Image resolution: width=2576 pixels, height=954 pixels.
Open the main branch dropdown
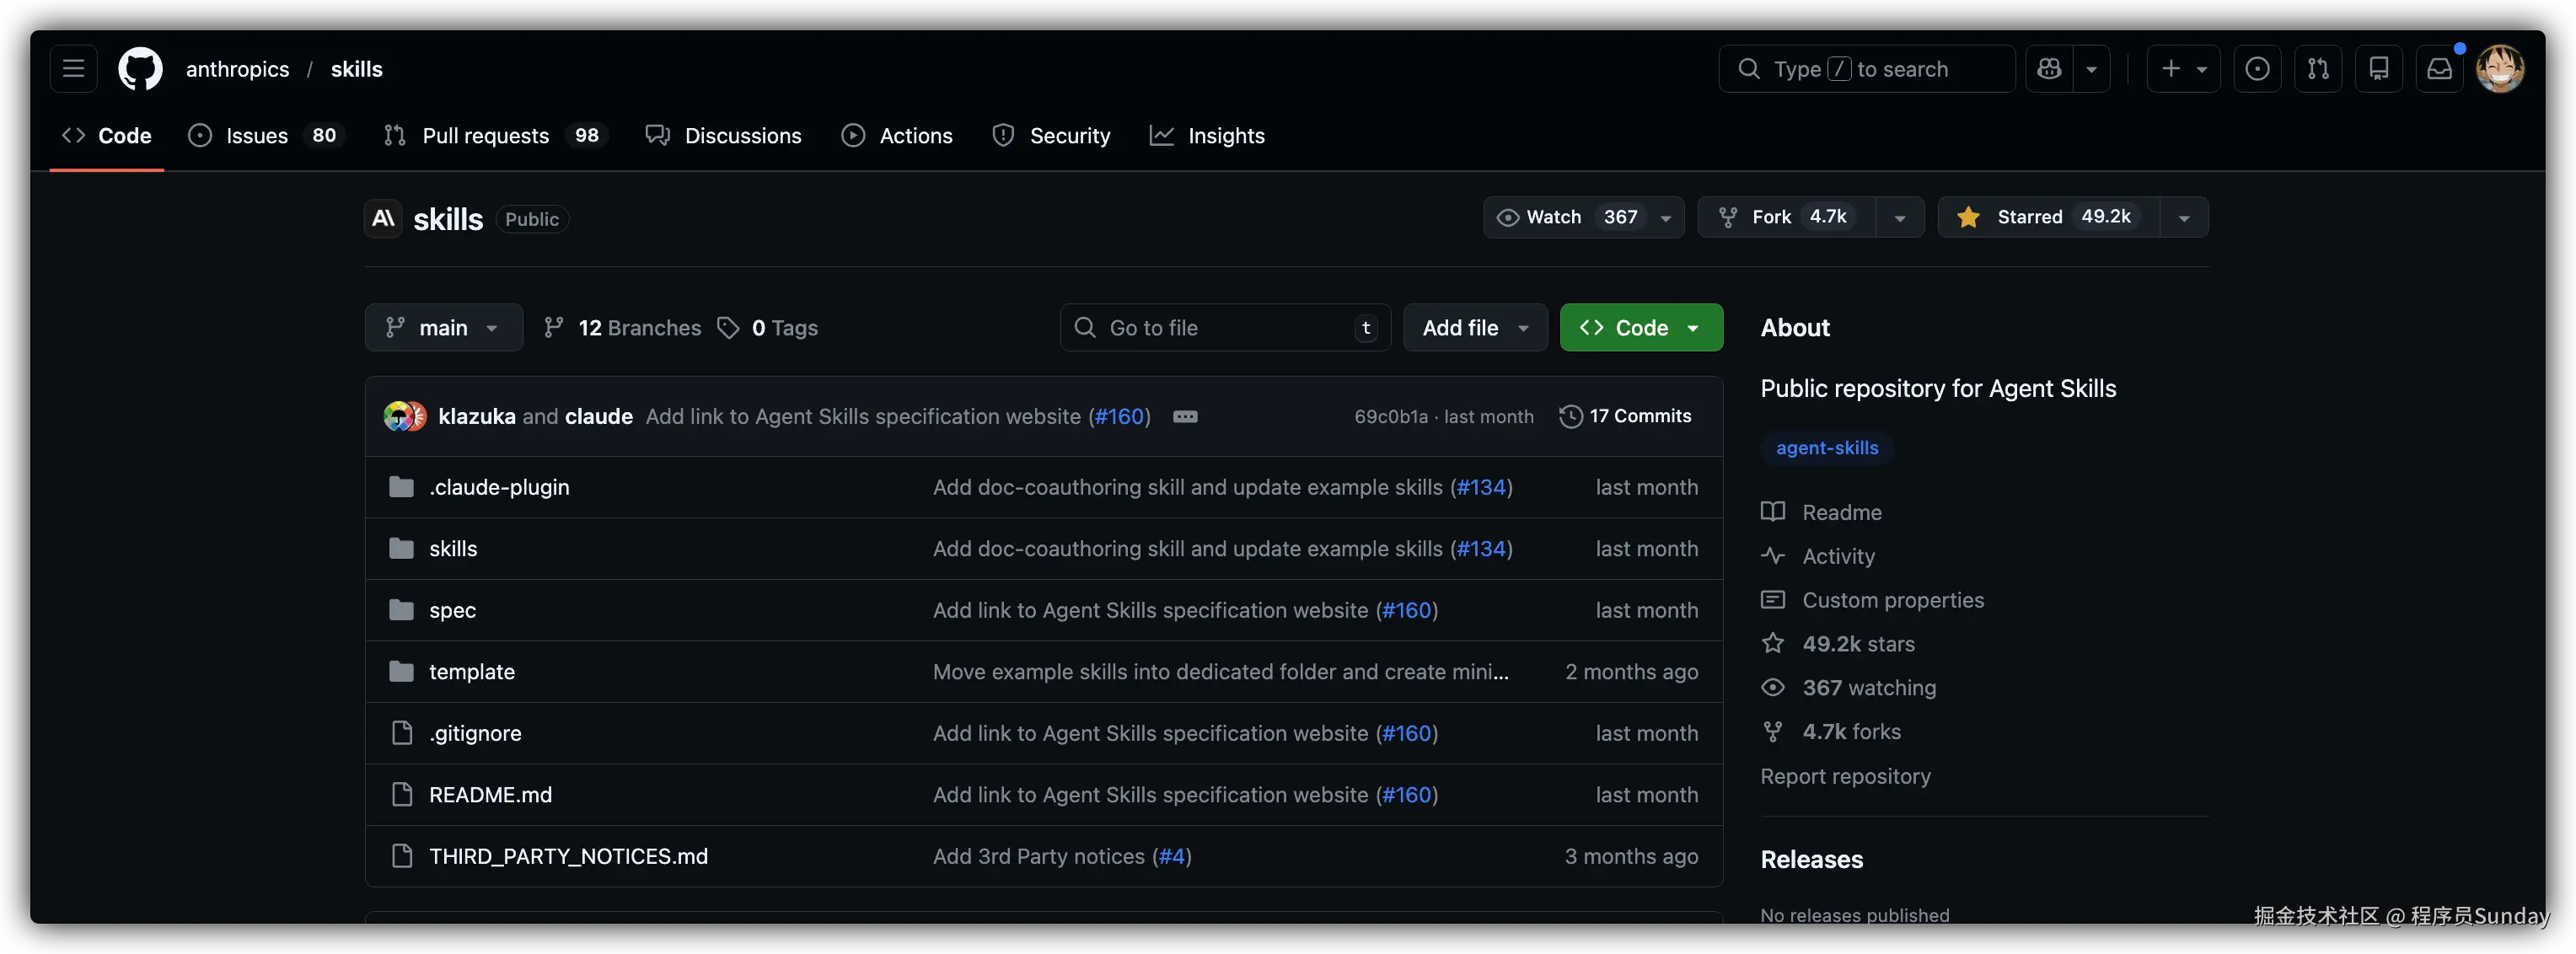pos(443,328)
